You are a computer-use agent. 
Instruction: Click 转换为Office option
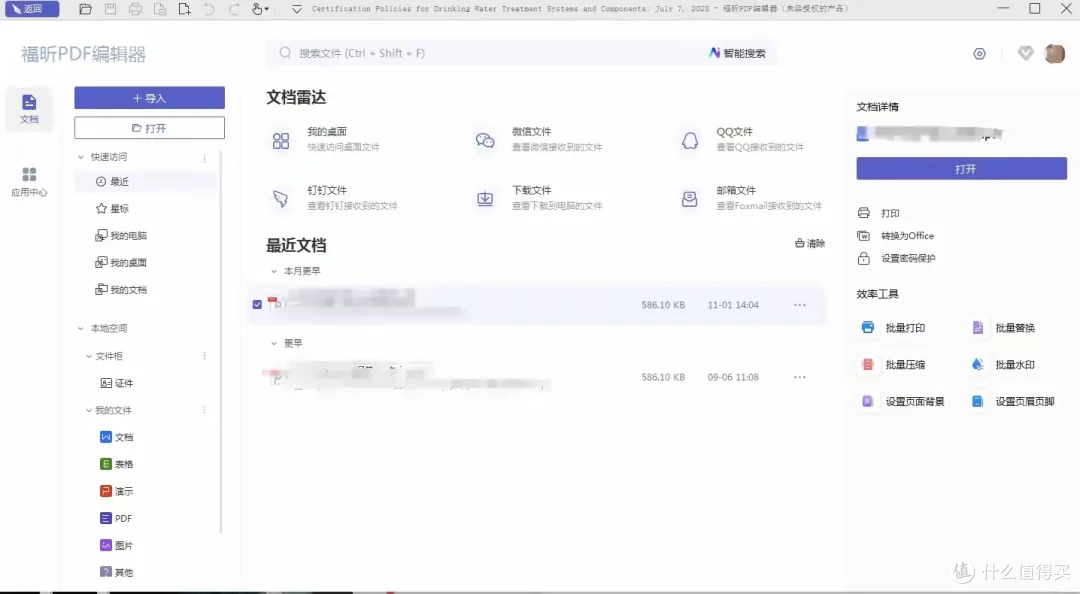click(x=896, y=236)
